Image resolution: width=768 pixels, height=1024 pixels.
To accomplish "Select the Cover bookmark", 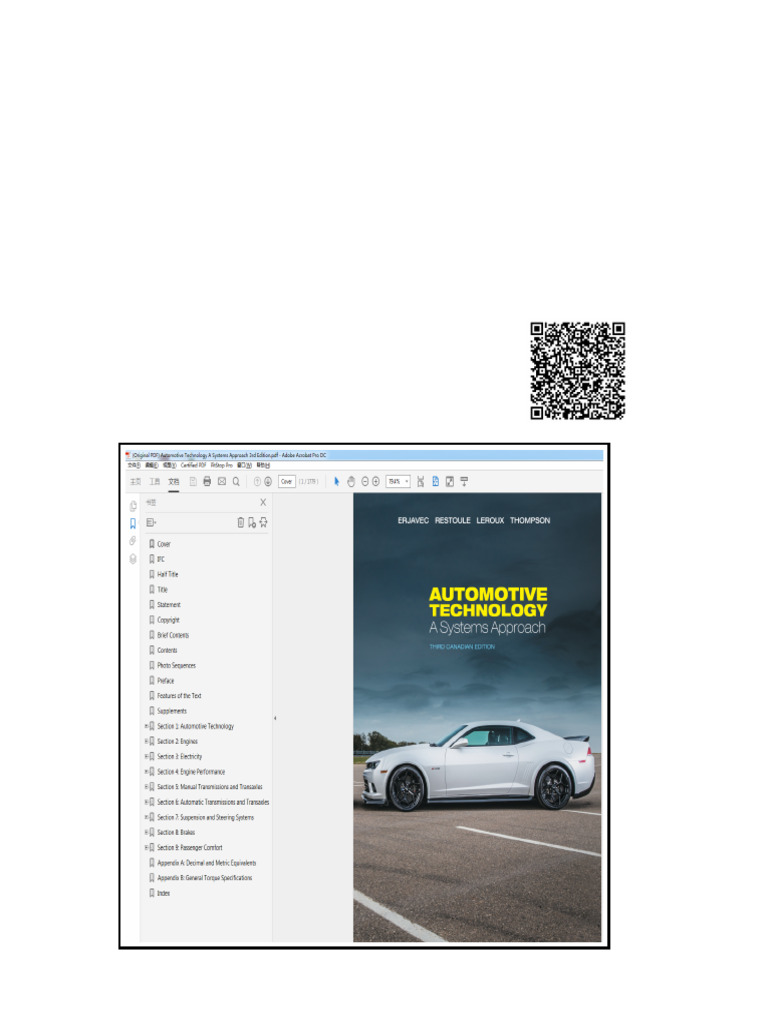I will (164, 544).
